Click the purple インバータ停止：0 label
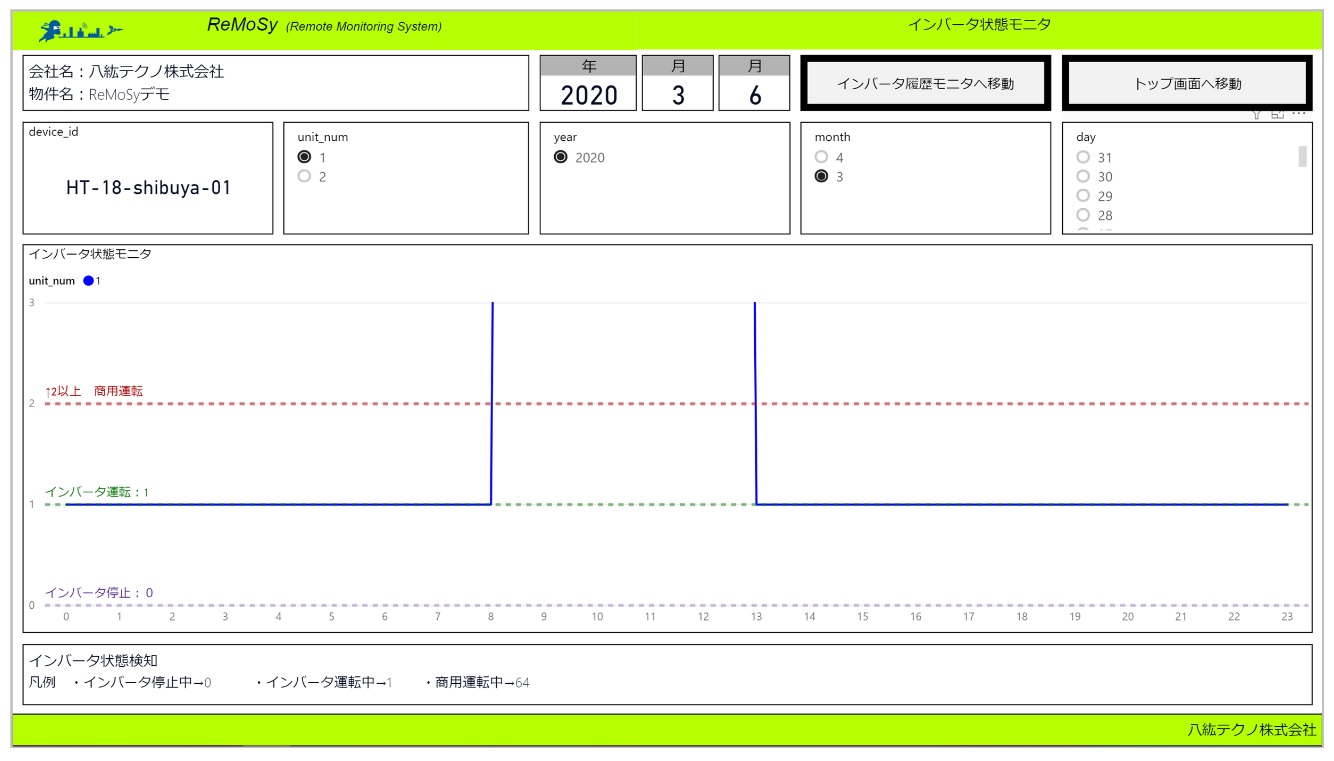Image resolution: width=1334 pixels, height=761 pixels. pos(99,593)
